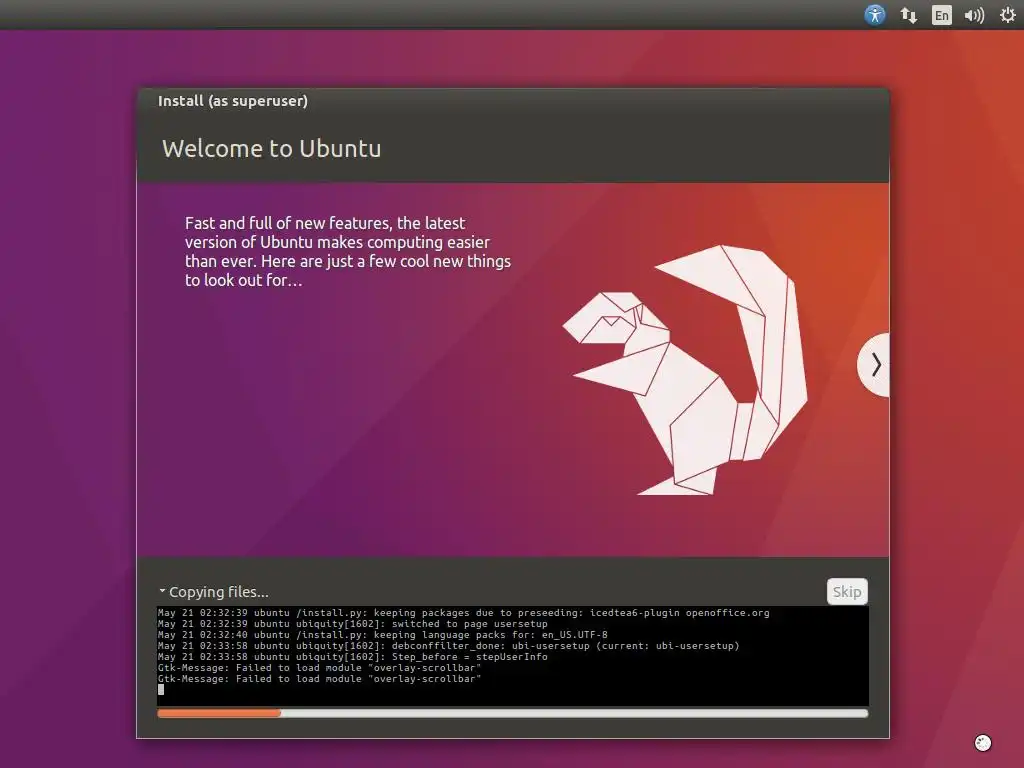Click the installation progress bar
Viewport: 1024px width, 768px height.
pos(513,713)
